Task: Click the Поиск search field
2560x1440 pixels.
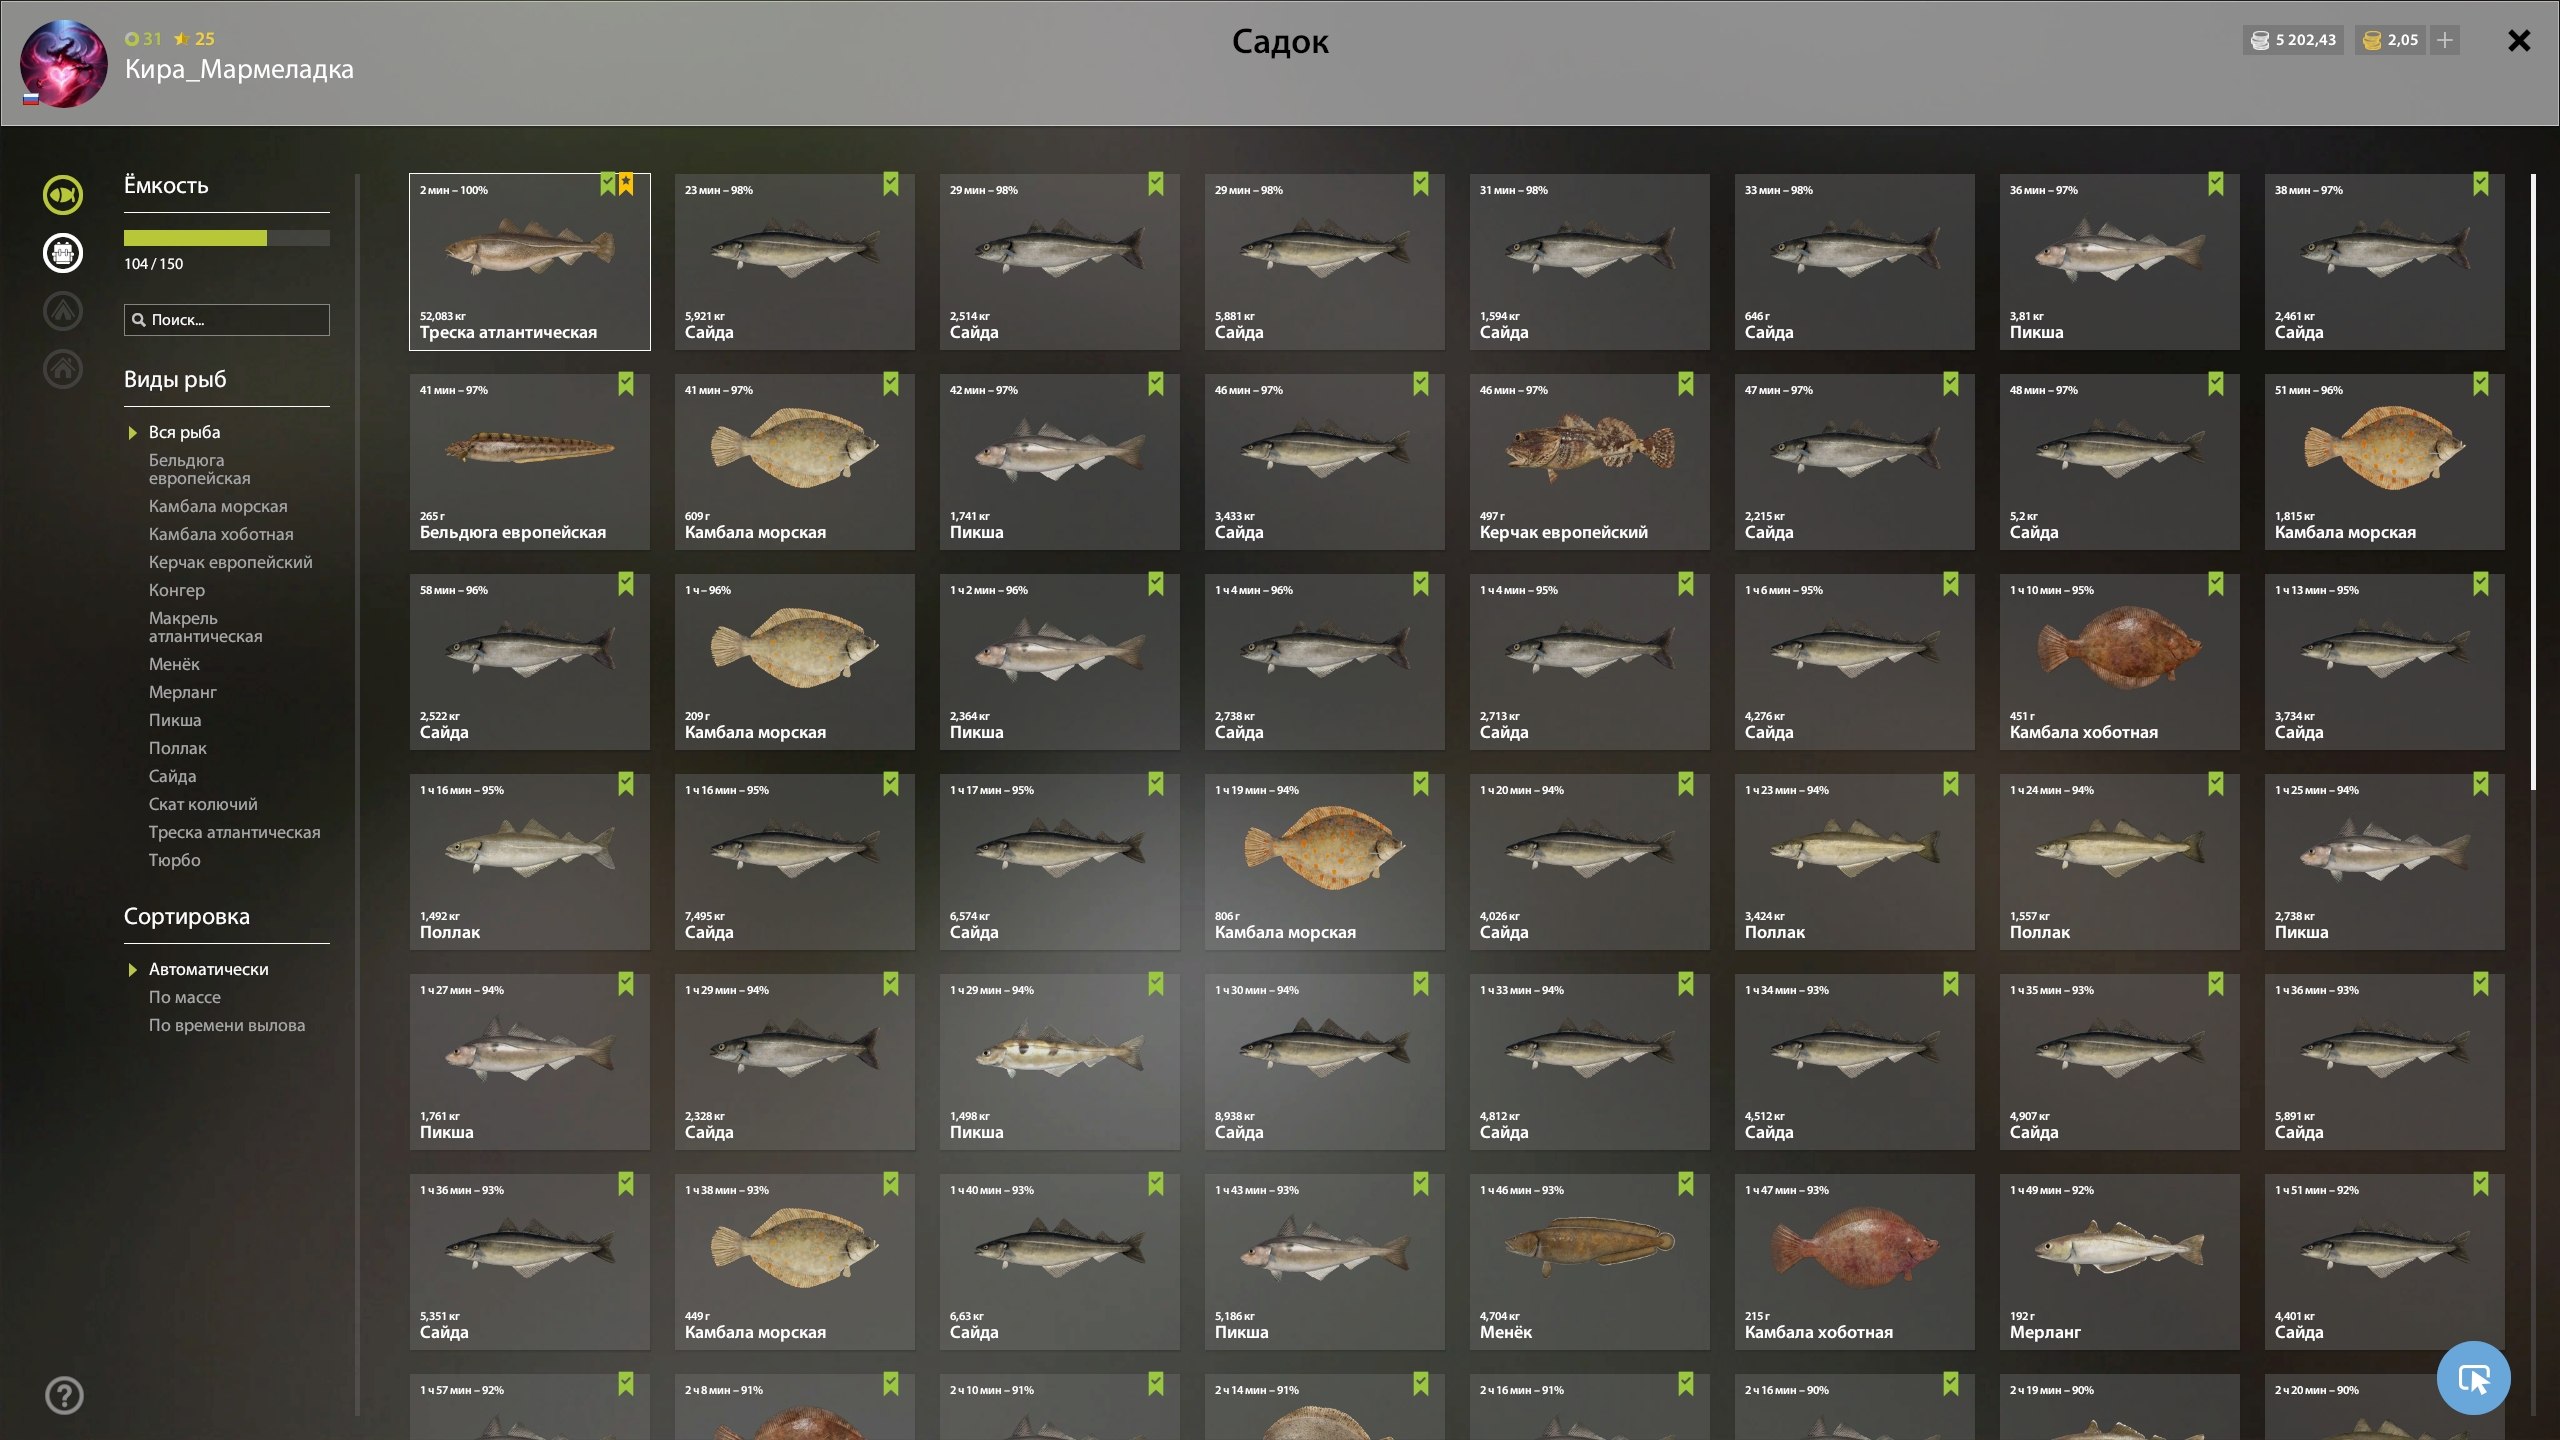Action: click(227, 320)
